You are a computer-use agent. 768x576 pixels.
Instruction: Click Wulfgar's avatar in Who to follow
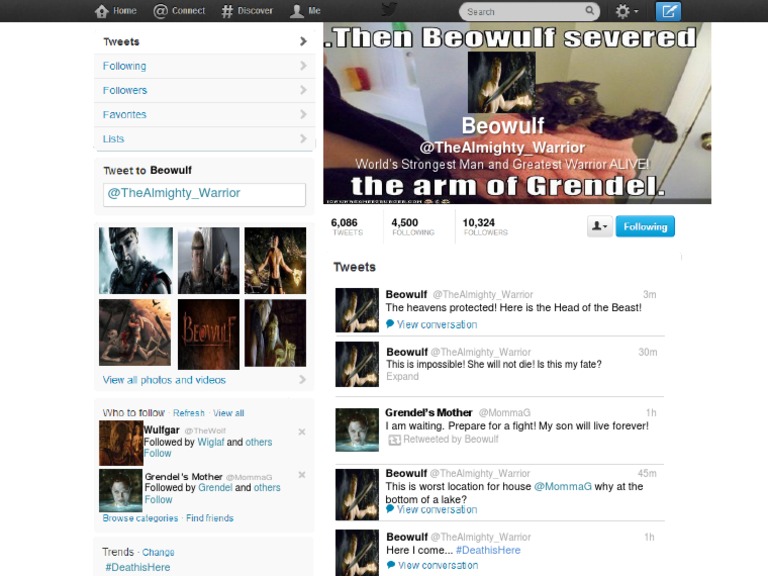(x=121, y=443)
